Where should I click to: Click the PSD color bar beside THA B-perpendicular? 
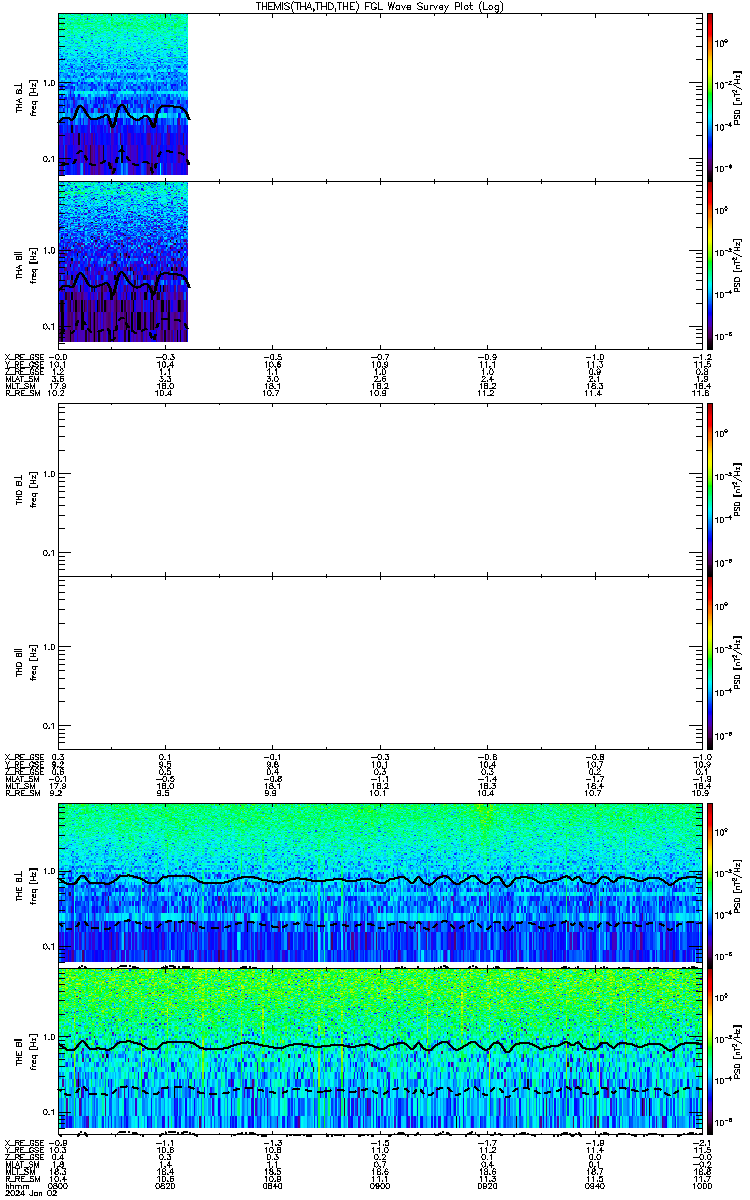pyautogui.click(x=710, y=95)
